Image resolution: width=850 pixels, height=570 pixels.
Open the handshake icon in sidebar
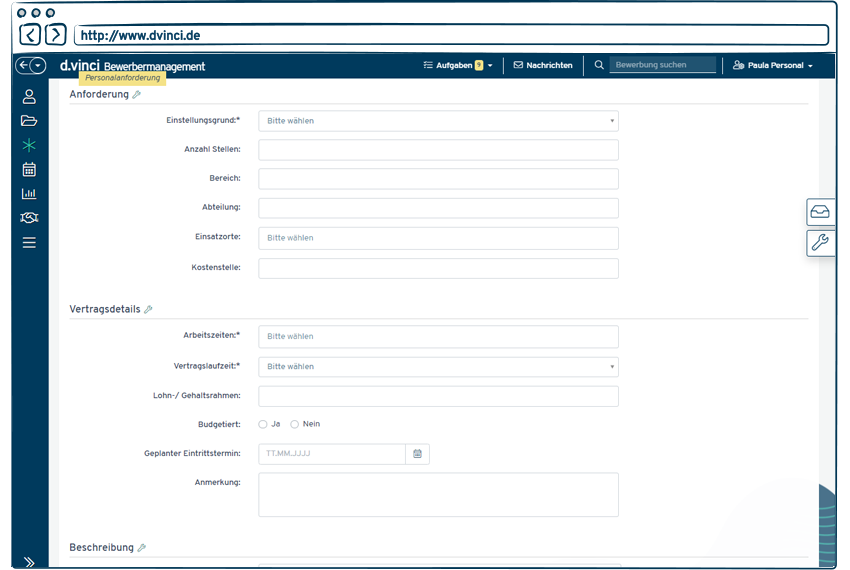(x=29, y=217)
